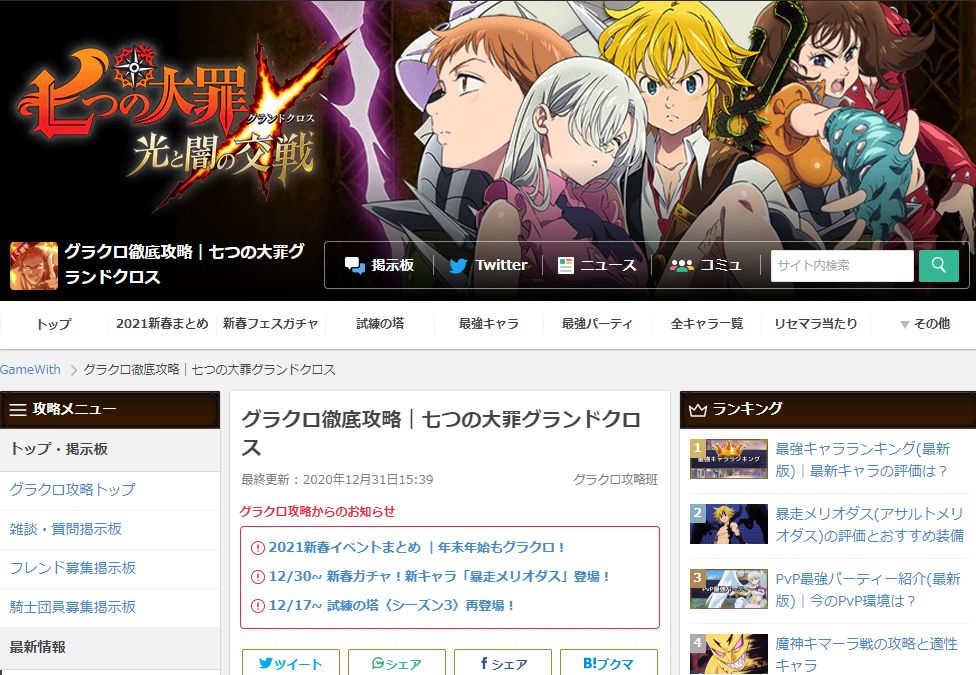Click the news icon beside ニュース

[565, 266]
